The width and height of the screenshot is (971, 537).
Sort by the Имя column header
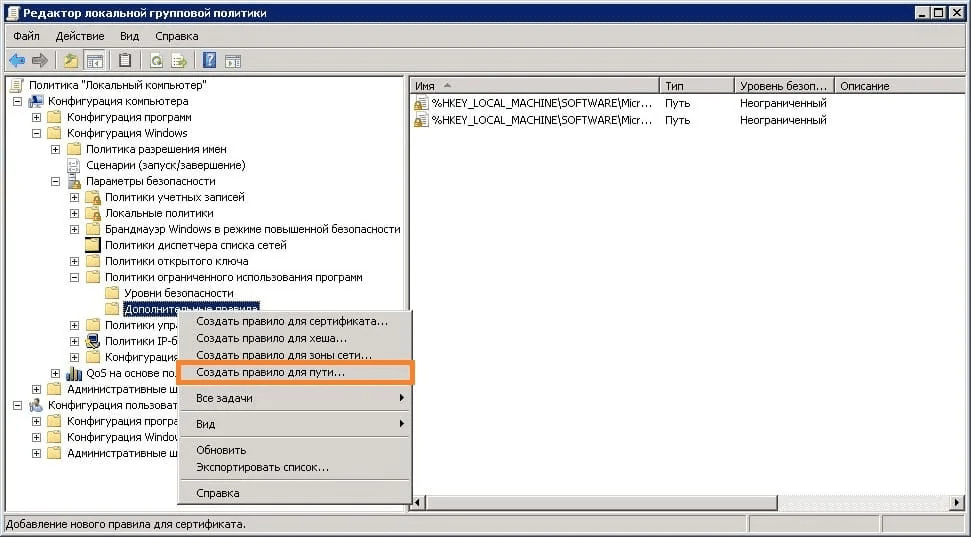point(530,86)
